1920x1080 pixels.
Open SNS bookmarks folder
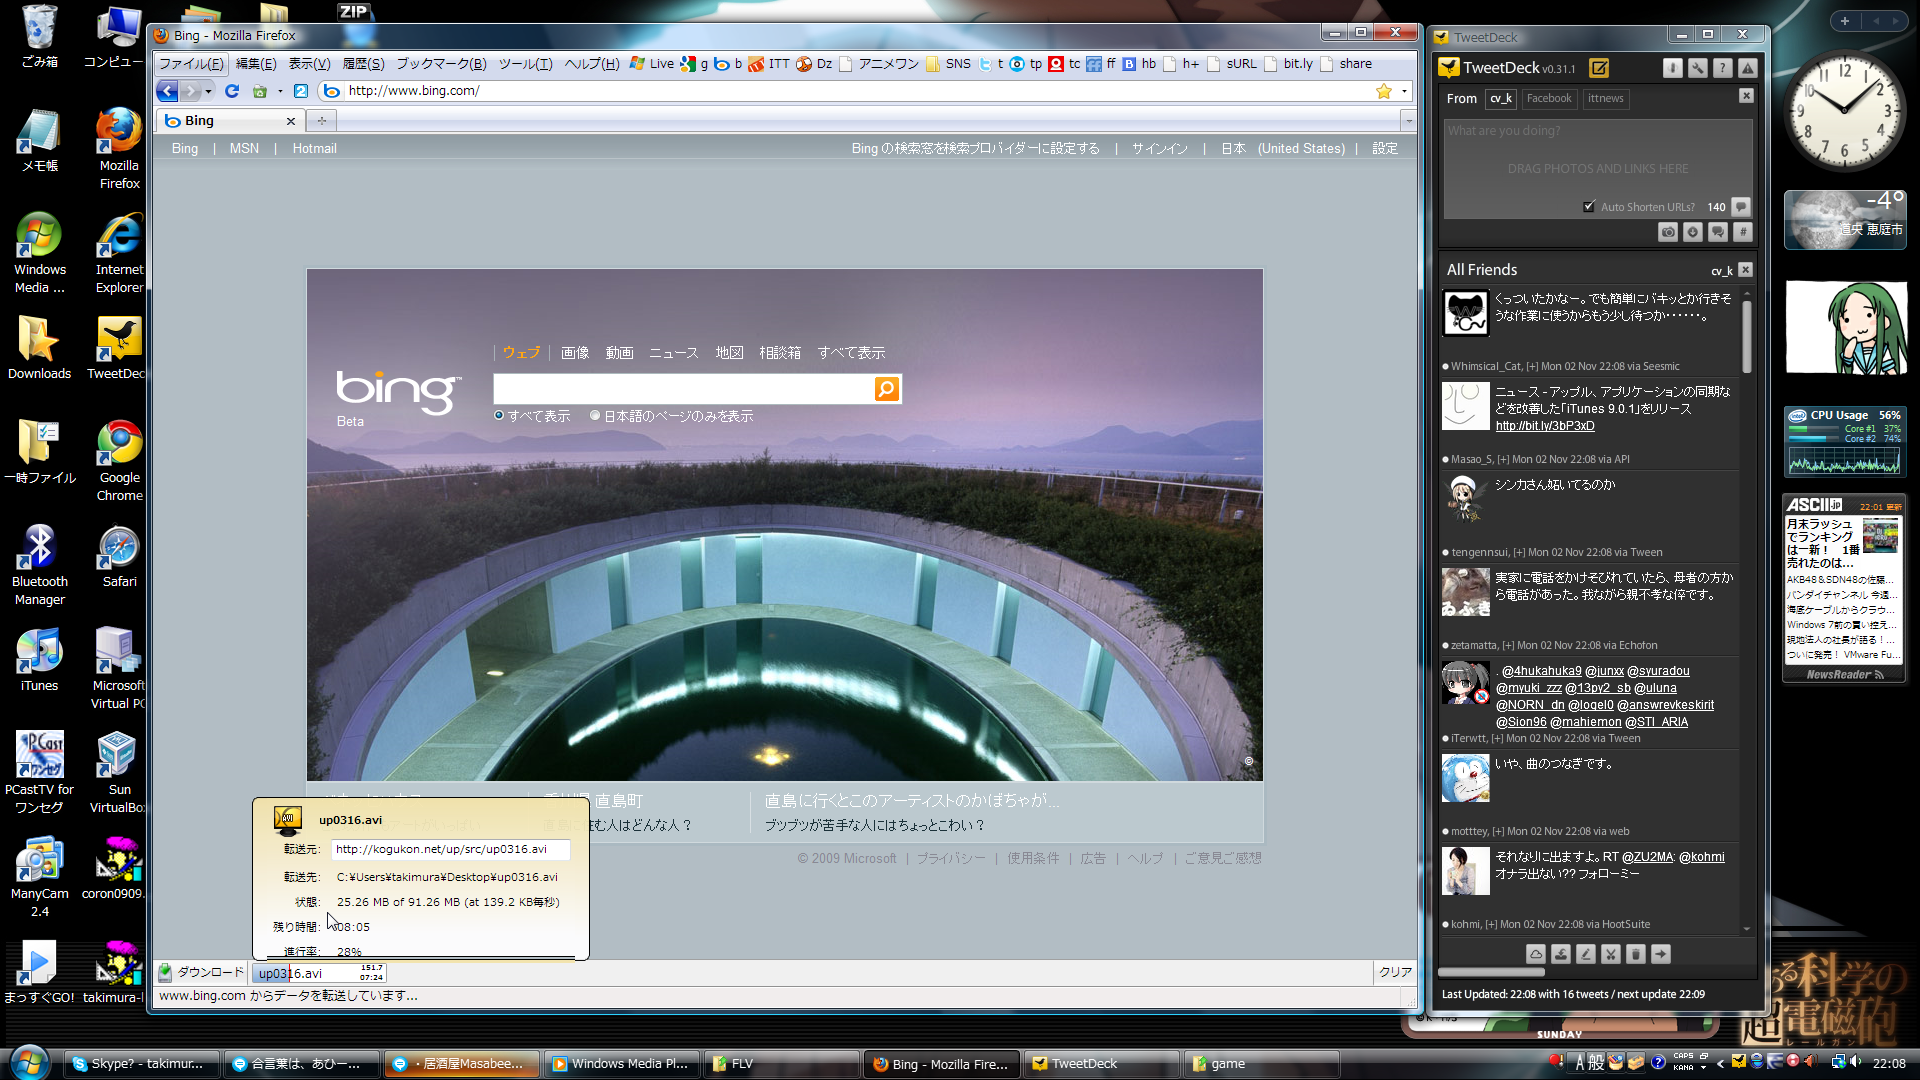pos(948,64)
